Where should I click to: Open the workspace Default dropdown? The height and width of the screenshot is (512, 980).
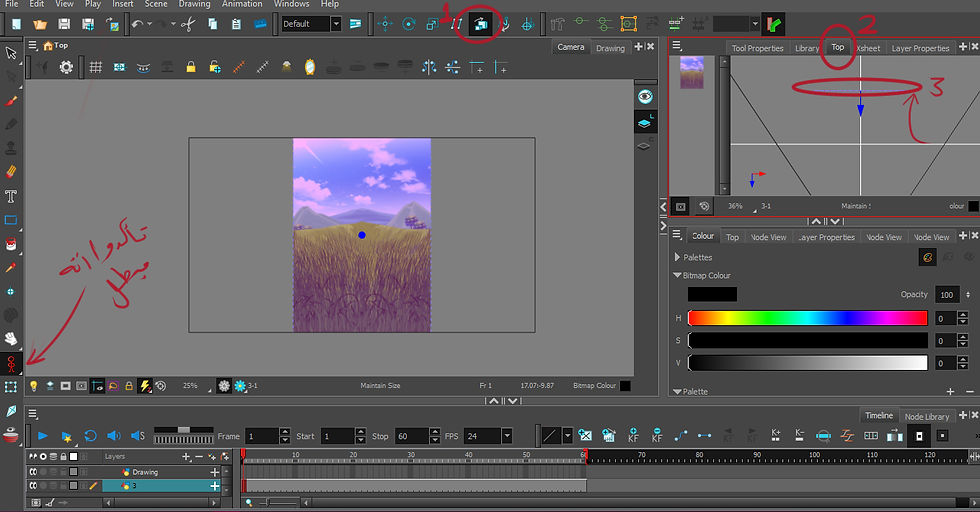point(336,24)
